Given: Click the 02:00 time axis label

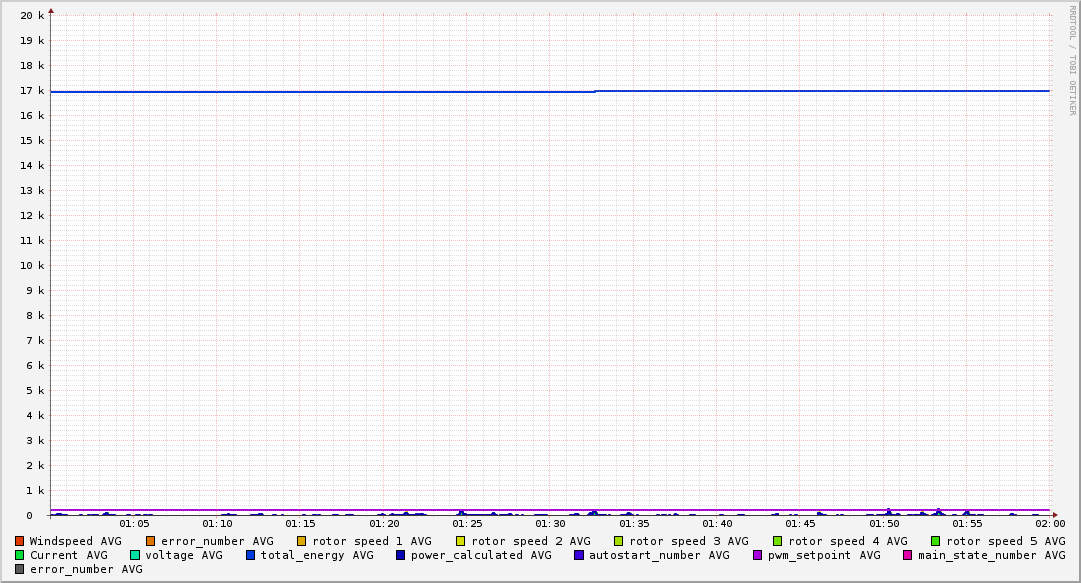Looking at the screenshot, I should [1050, 524].
